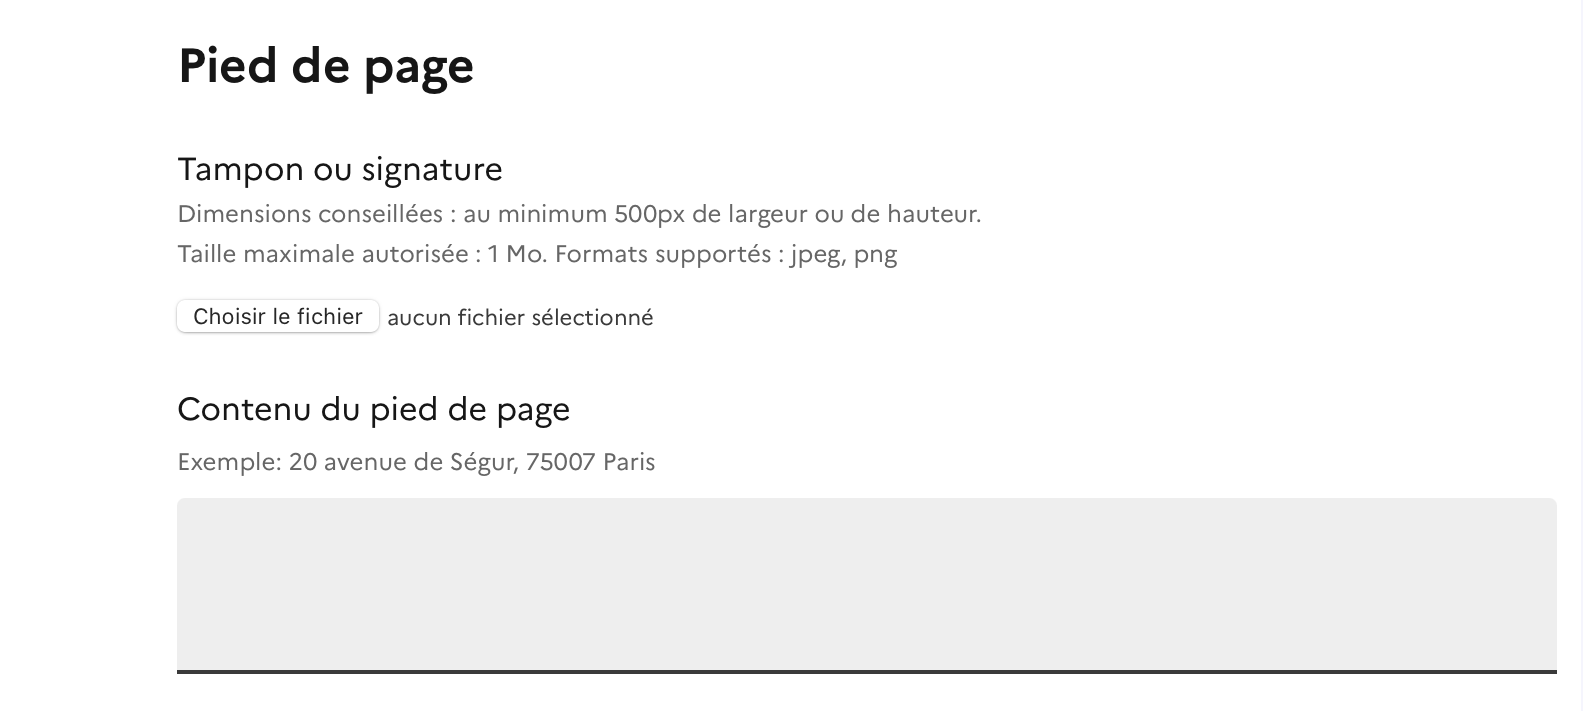Click the word 'Contenu' in the textarea label
This screenshot has width=1583, height=711.
[245, 409]
